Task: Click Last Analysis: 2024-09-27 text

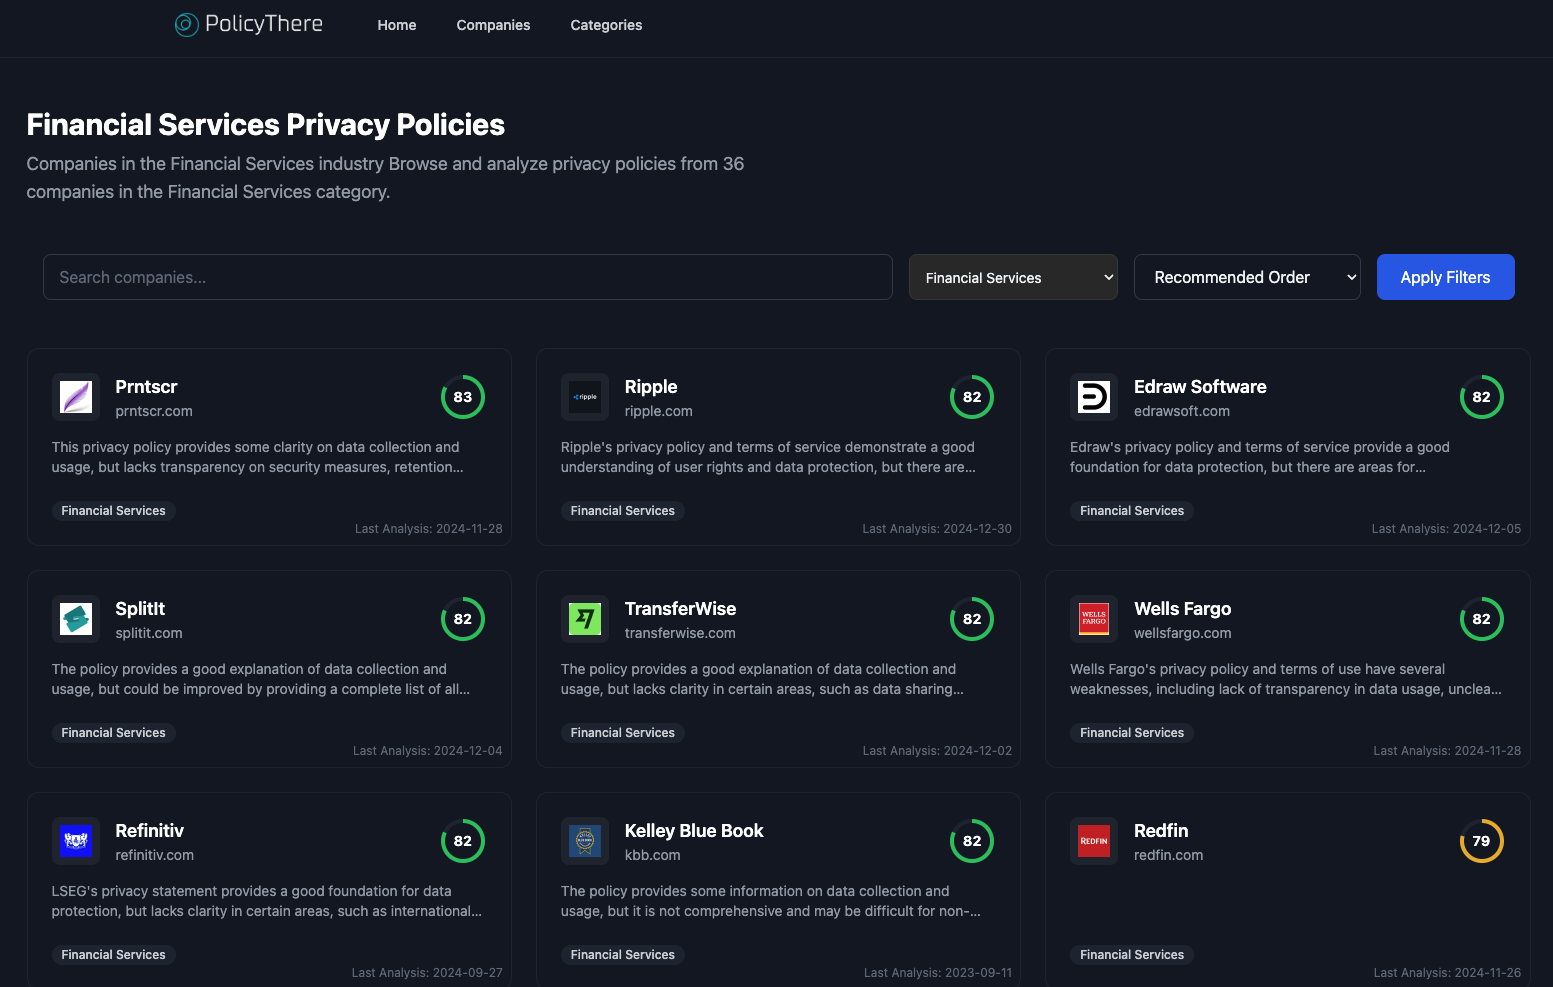Action: point(427,973)
